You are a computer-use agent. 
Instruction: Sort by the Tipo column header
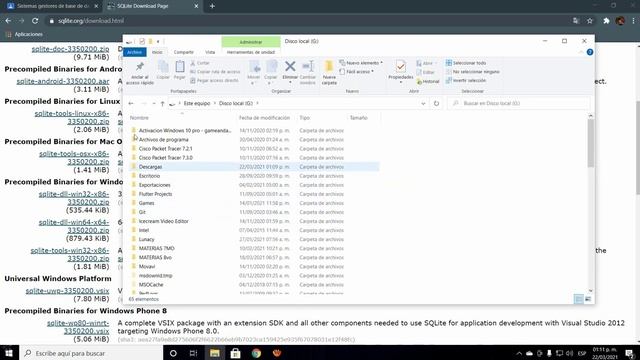pos(304,118)
